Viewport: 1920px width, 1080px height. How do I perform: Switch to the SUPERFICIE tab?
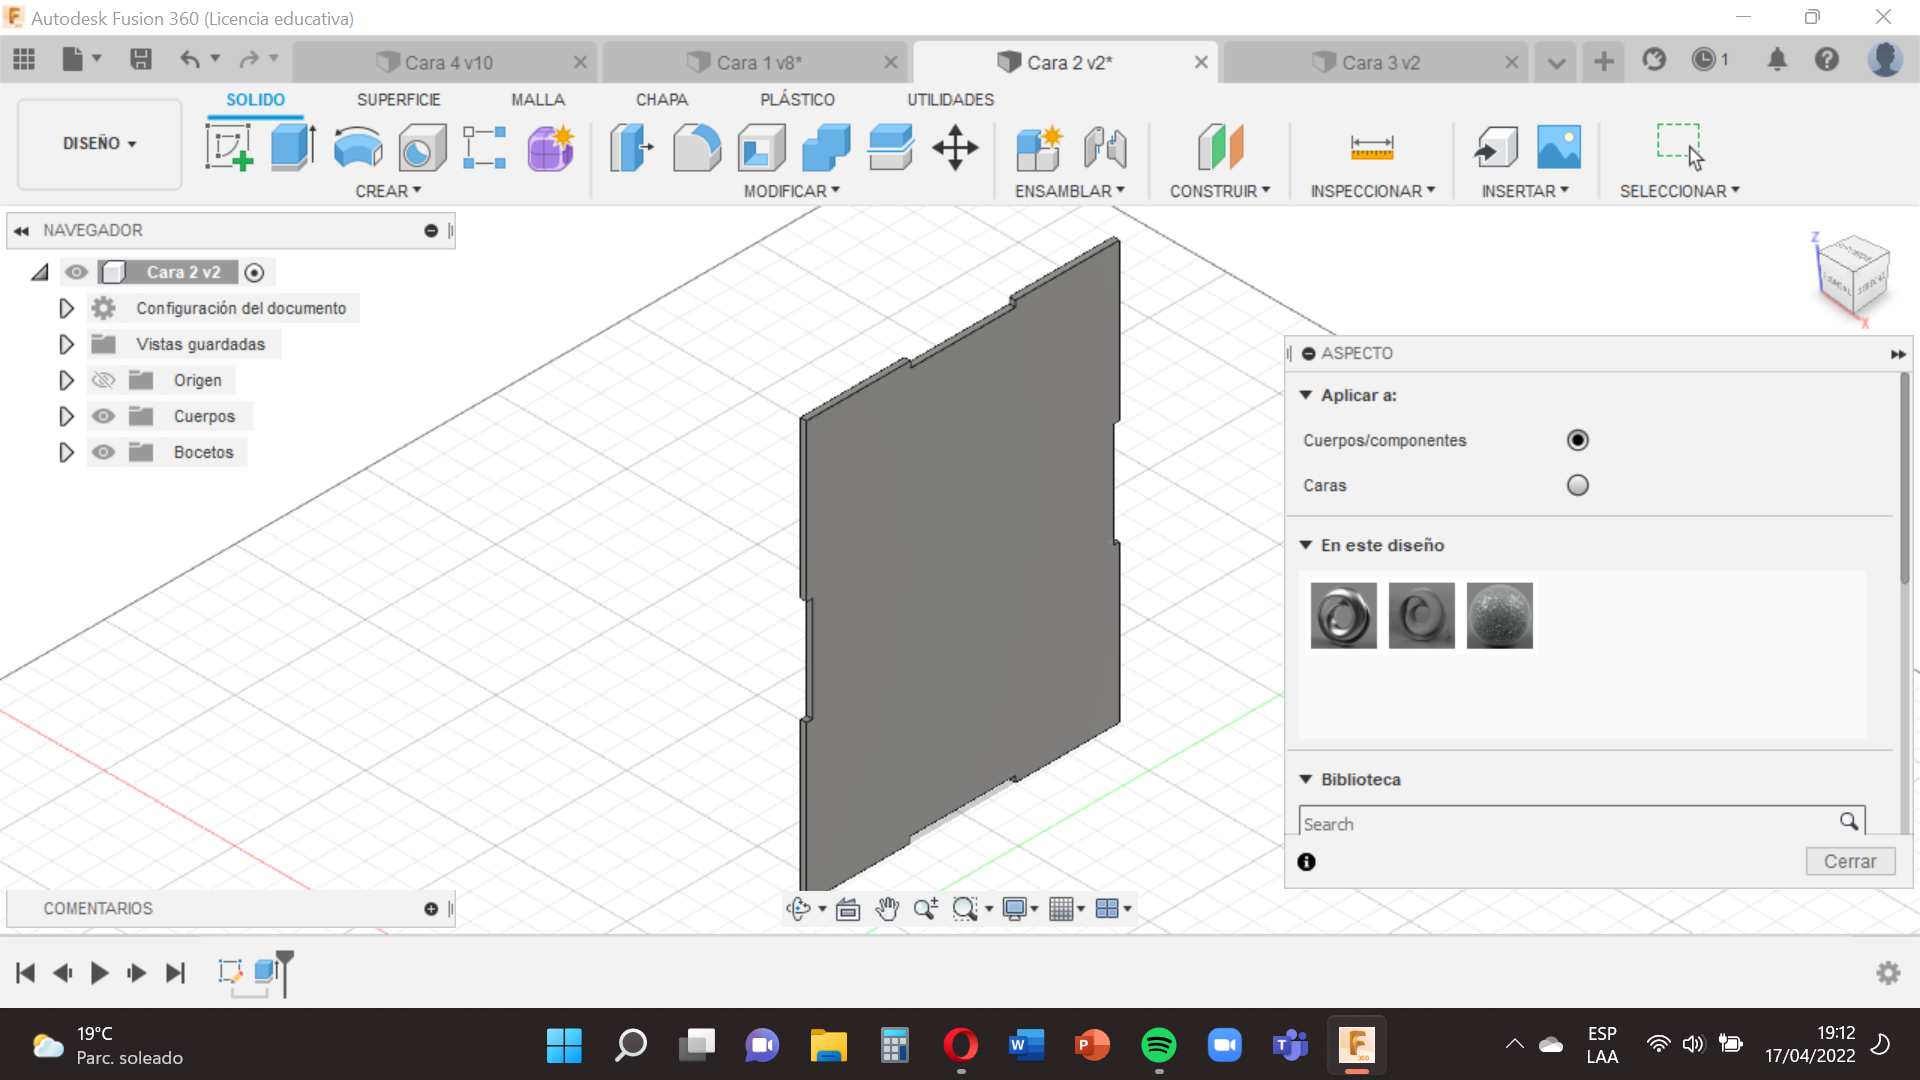click(x=398, y=100)
